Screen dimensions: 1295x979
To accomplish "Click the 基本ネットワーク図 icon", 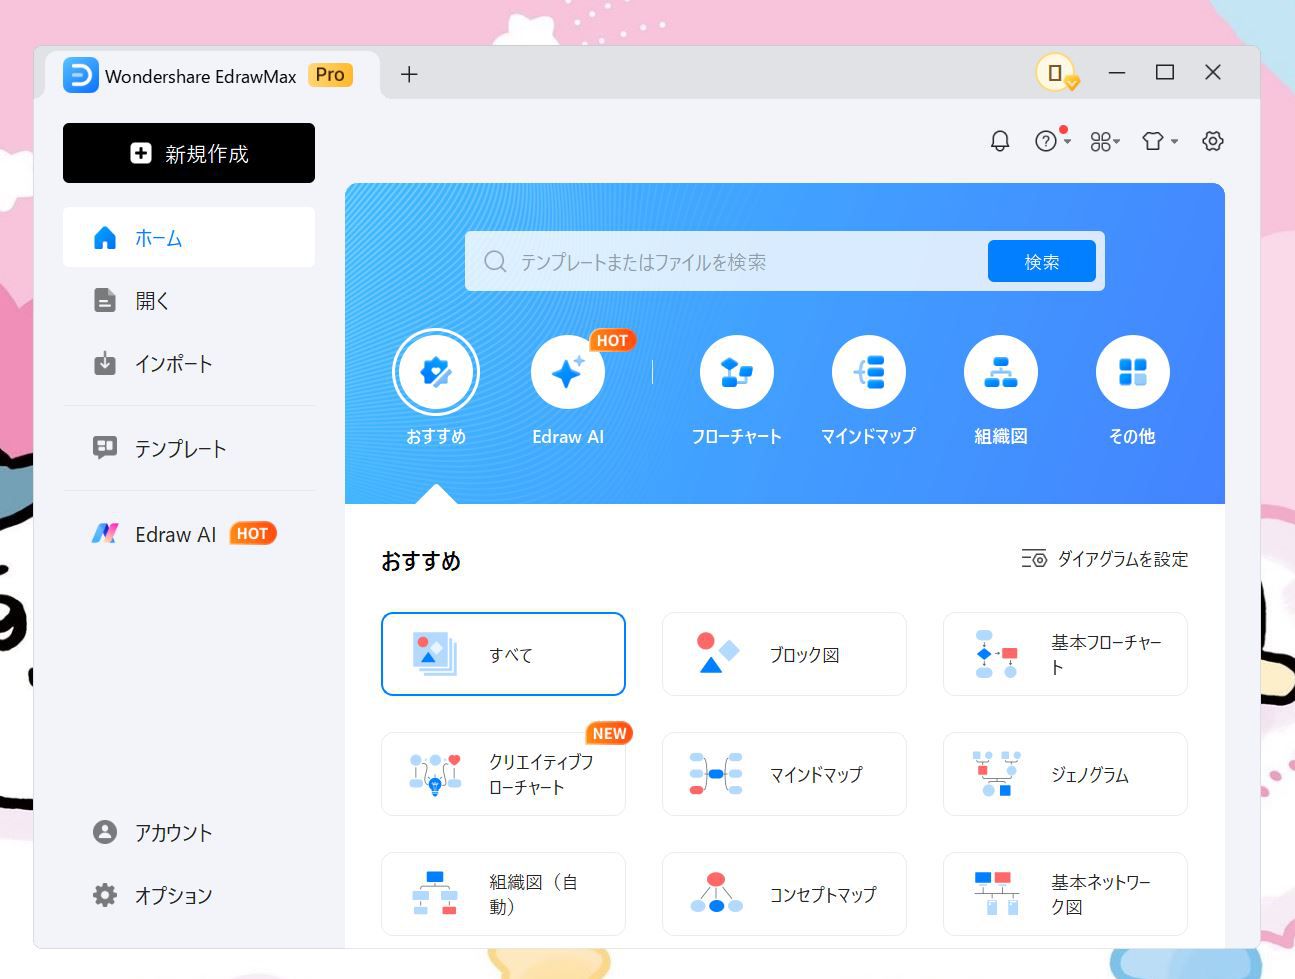I will [x=997, y=894].
